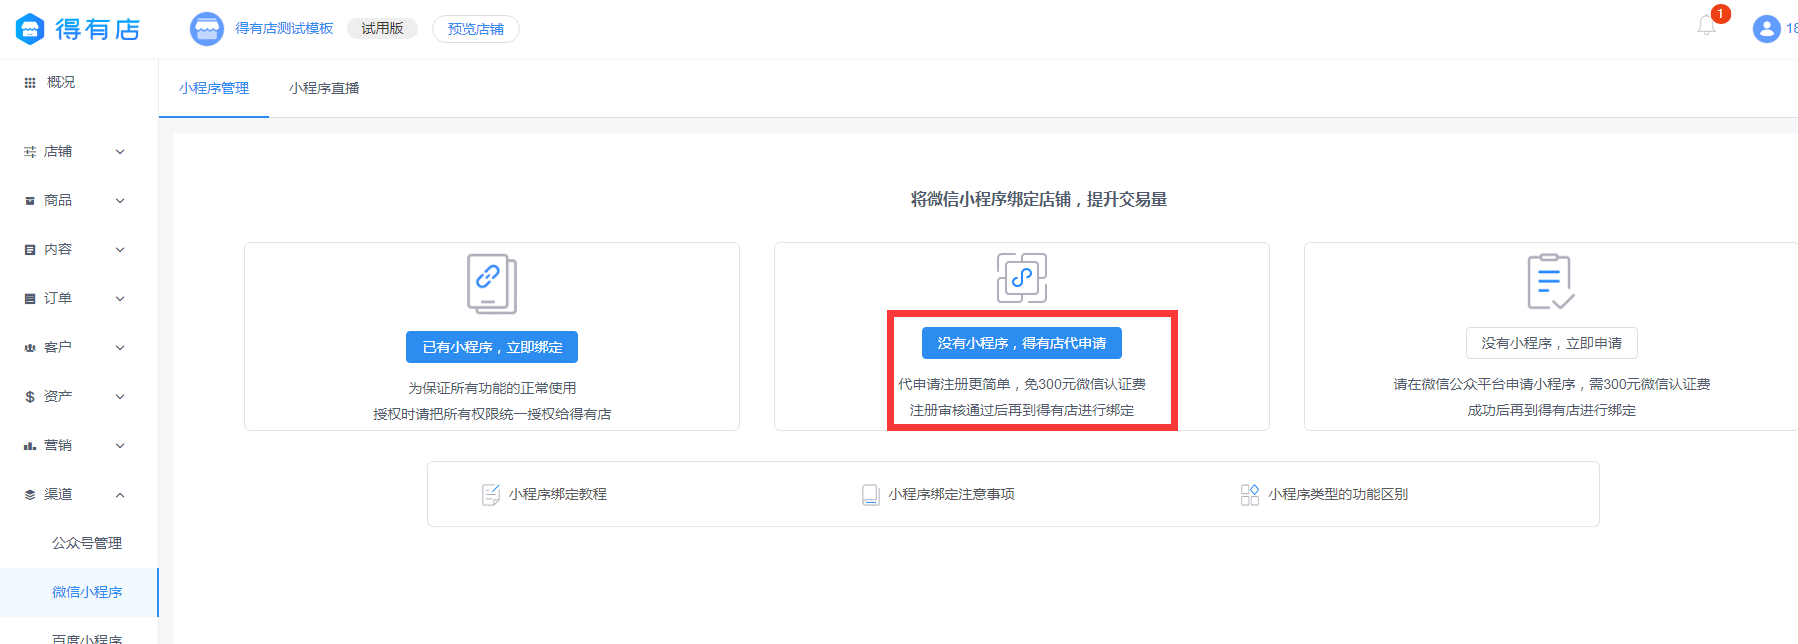Click the 资产 dollar icon

coord(30,397)
